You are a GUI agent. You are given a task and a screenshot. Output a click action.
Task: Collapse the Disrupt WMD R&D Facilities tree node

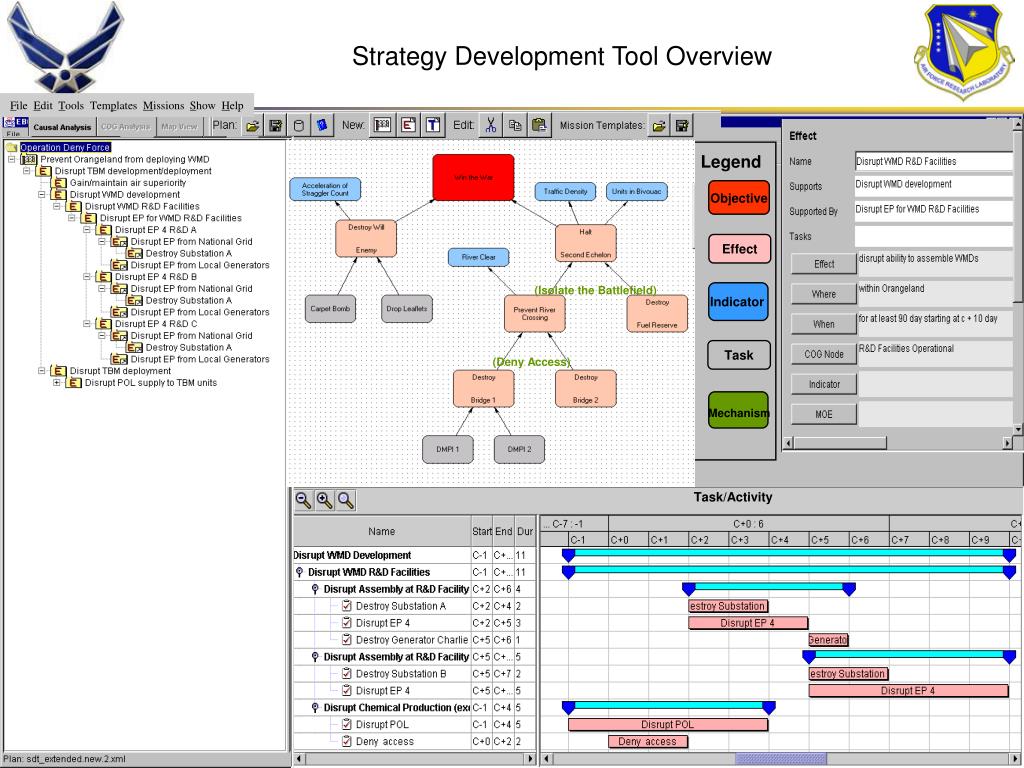(x=57, y=206)
